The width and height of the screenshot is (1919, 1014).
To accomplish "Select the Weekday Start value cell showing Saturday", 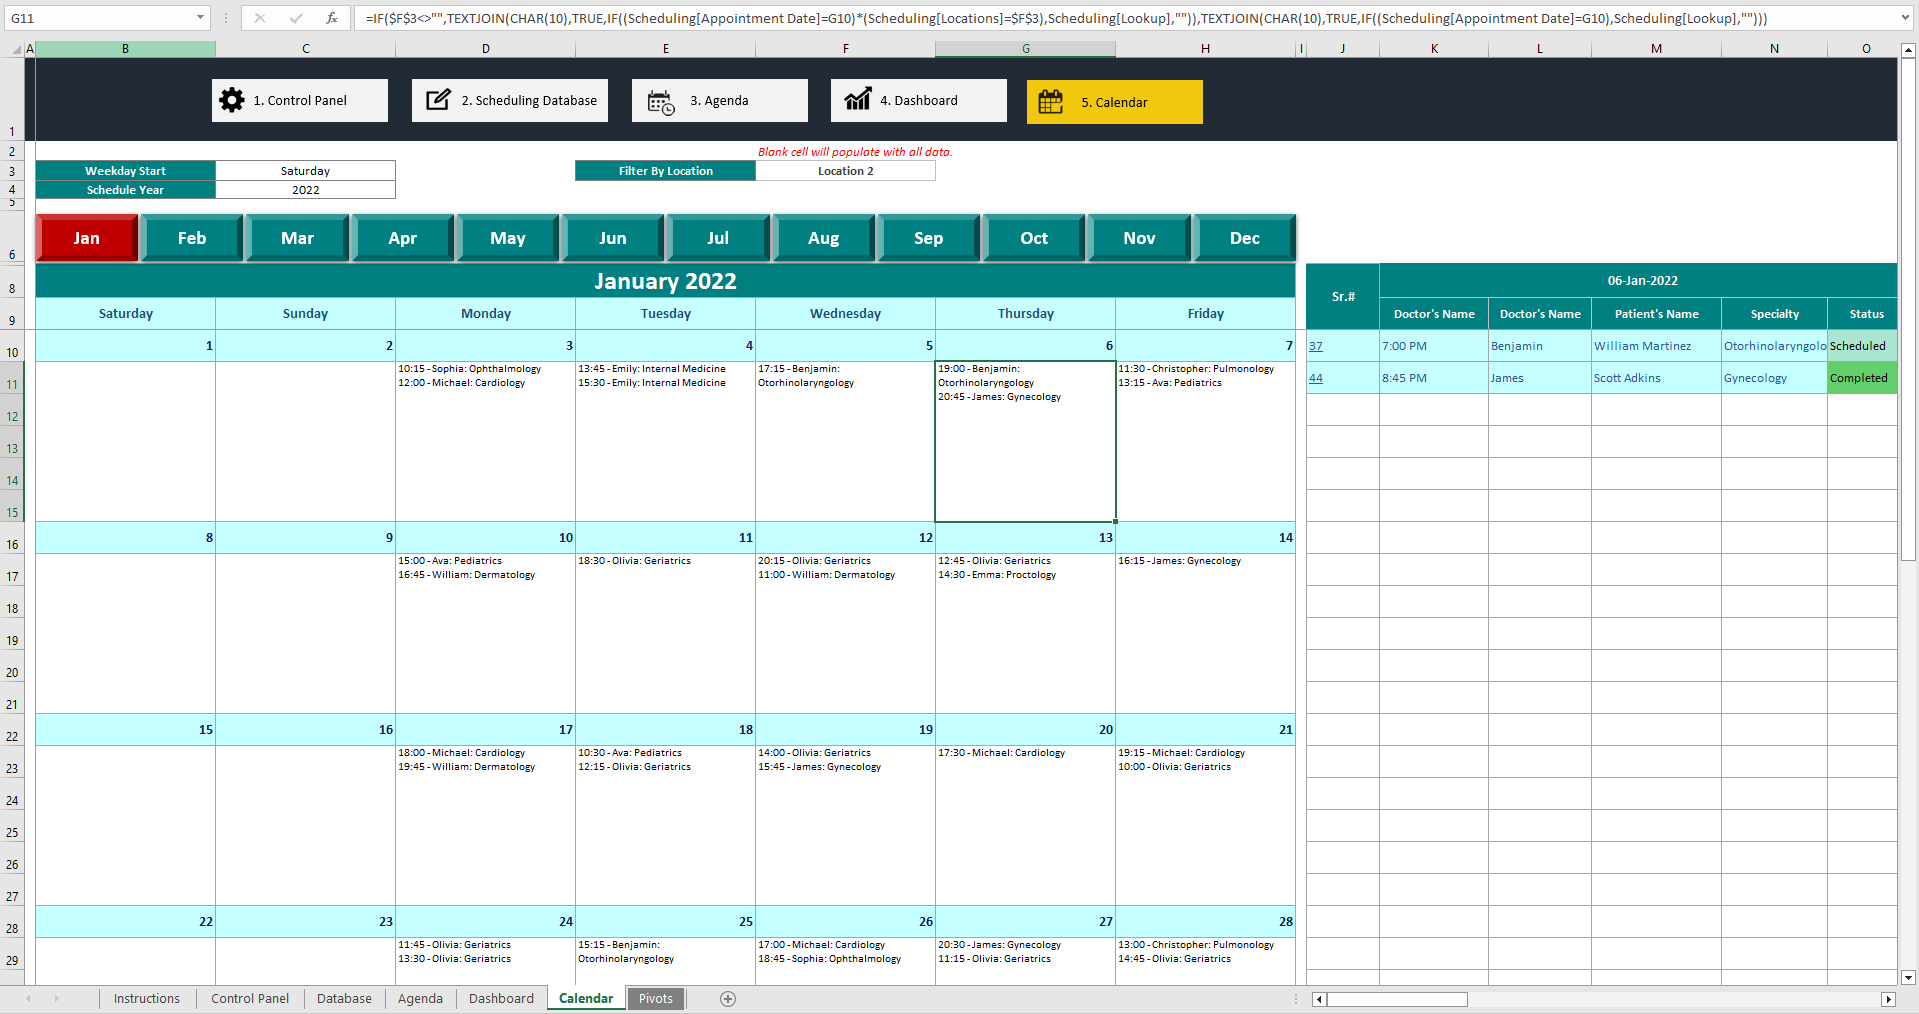I will 305,170.
